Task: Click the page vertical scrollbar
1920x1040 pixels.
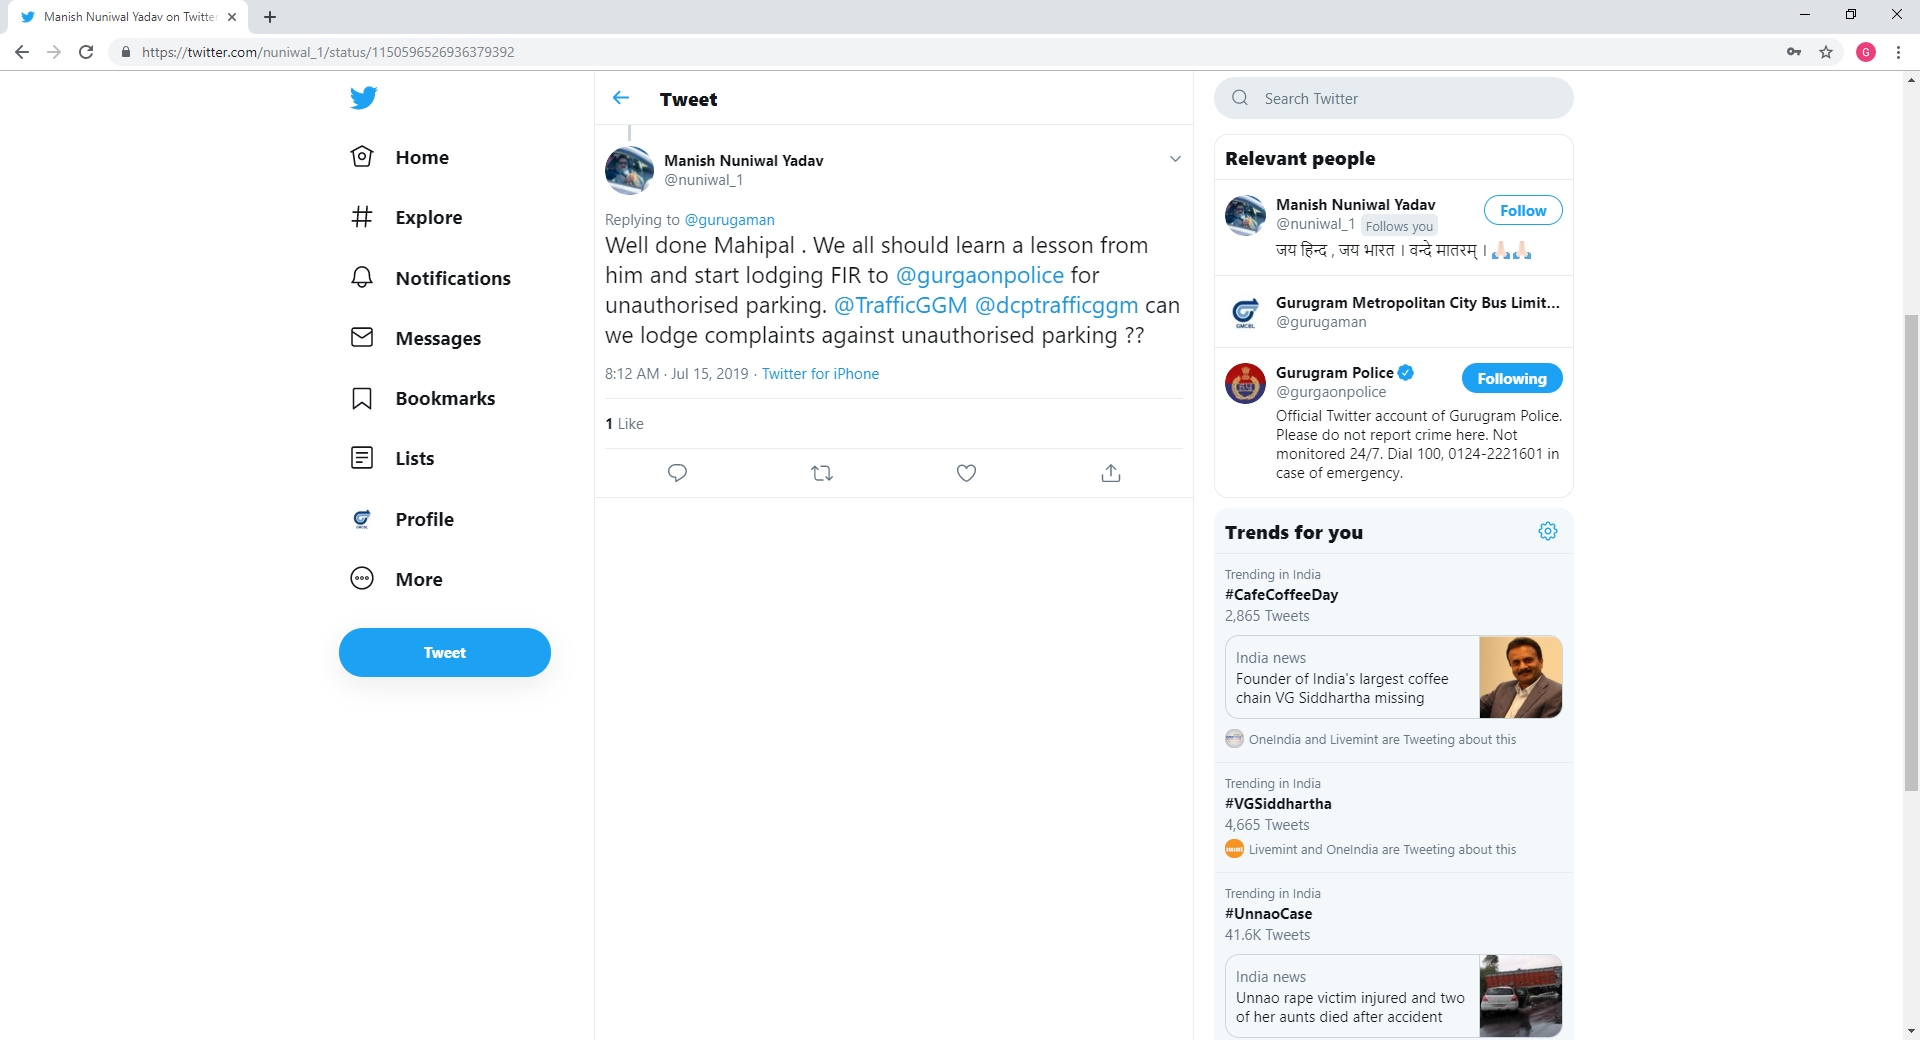Action: click(x=1911, y=550)
